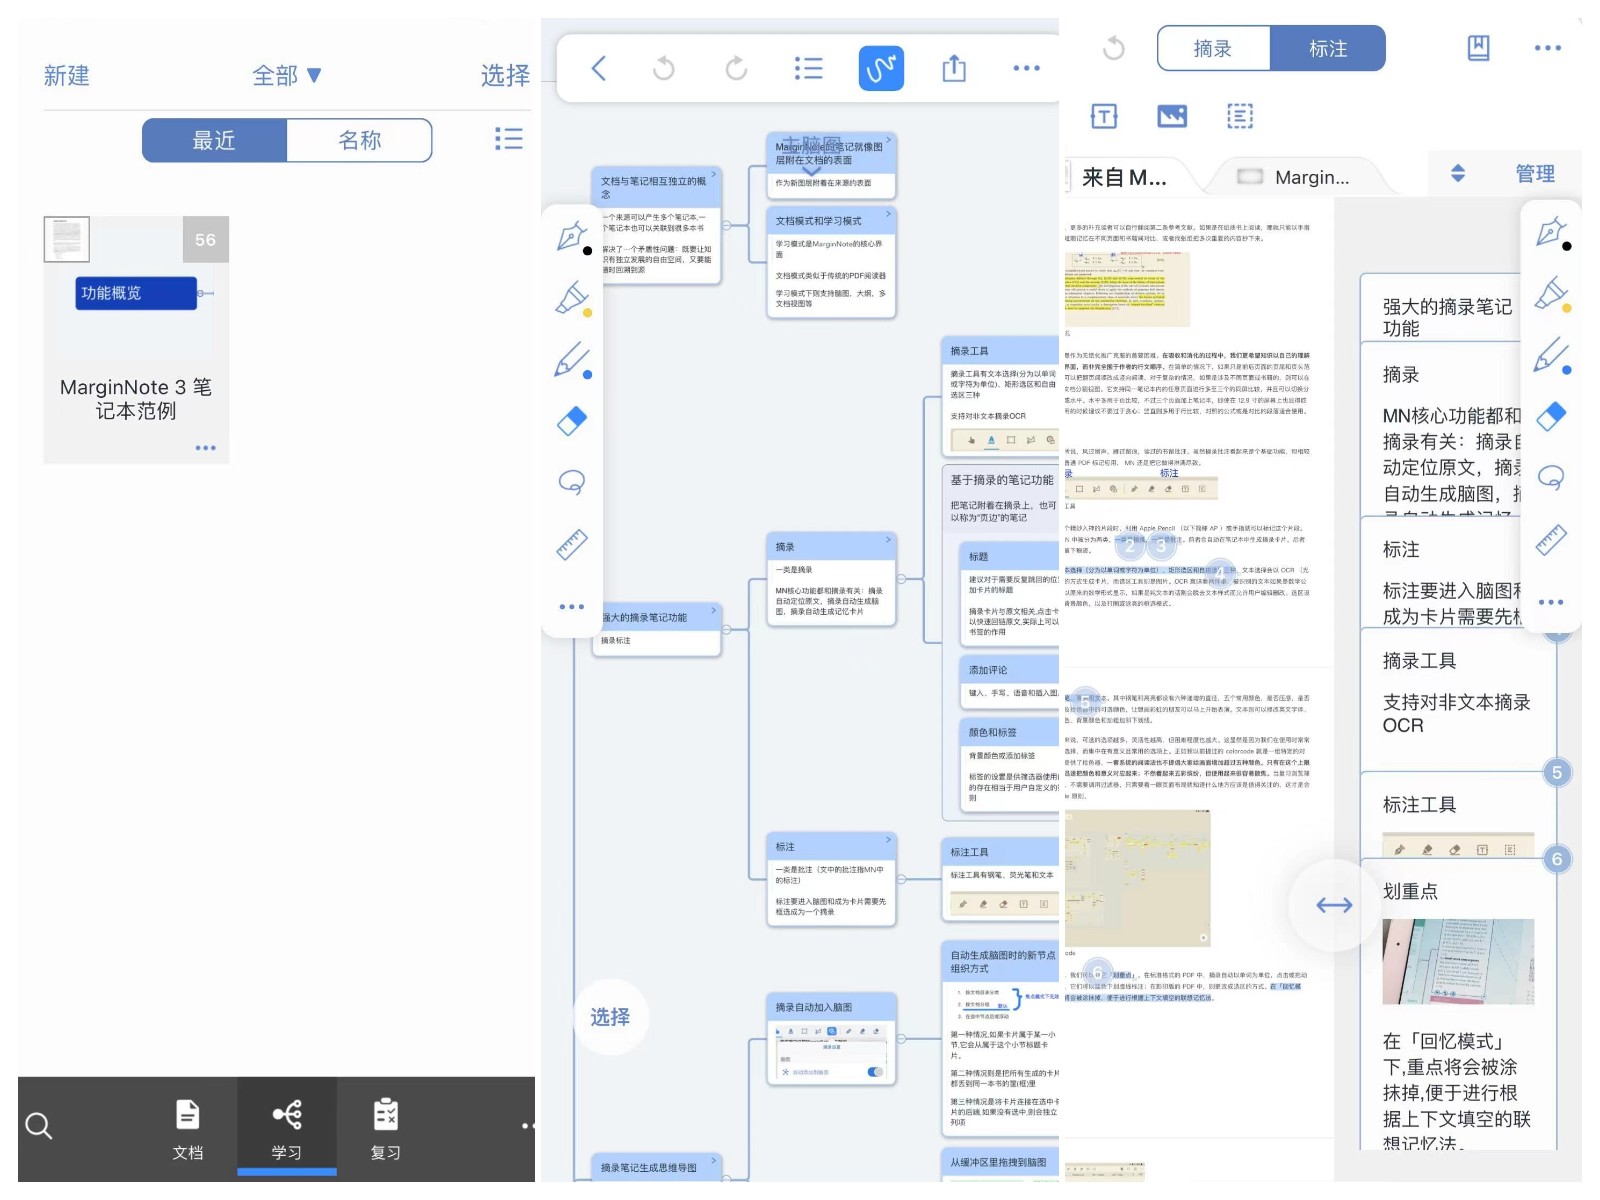
Task: Select the eraser in the mind map side toolbar
Action: click(572, 421)
